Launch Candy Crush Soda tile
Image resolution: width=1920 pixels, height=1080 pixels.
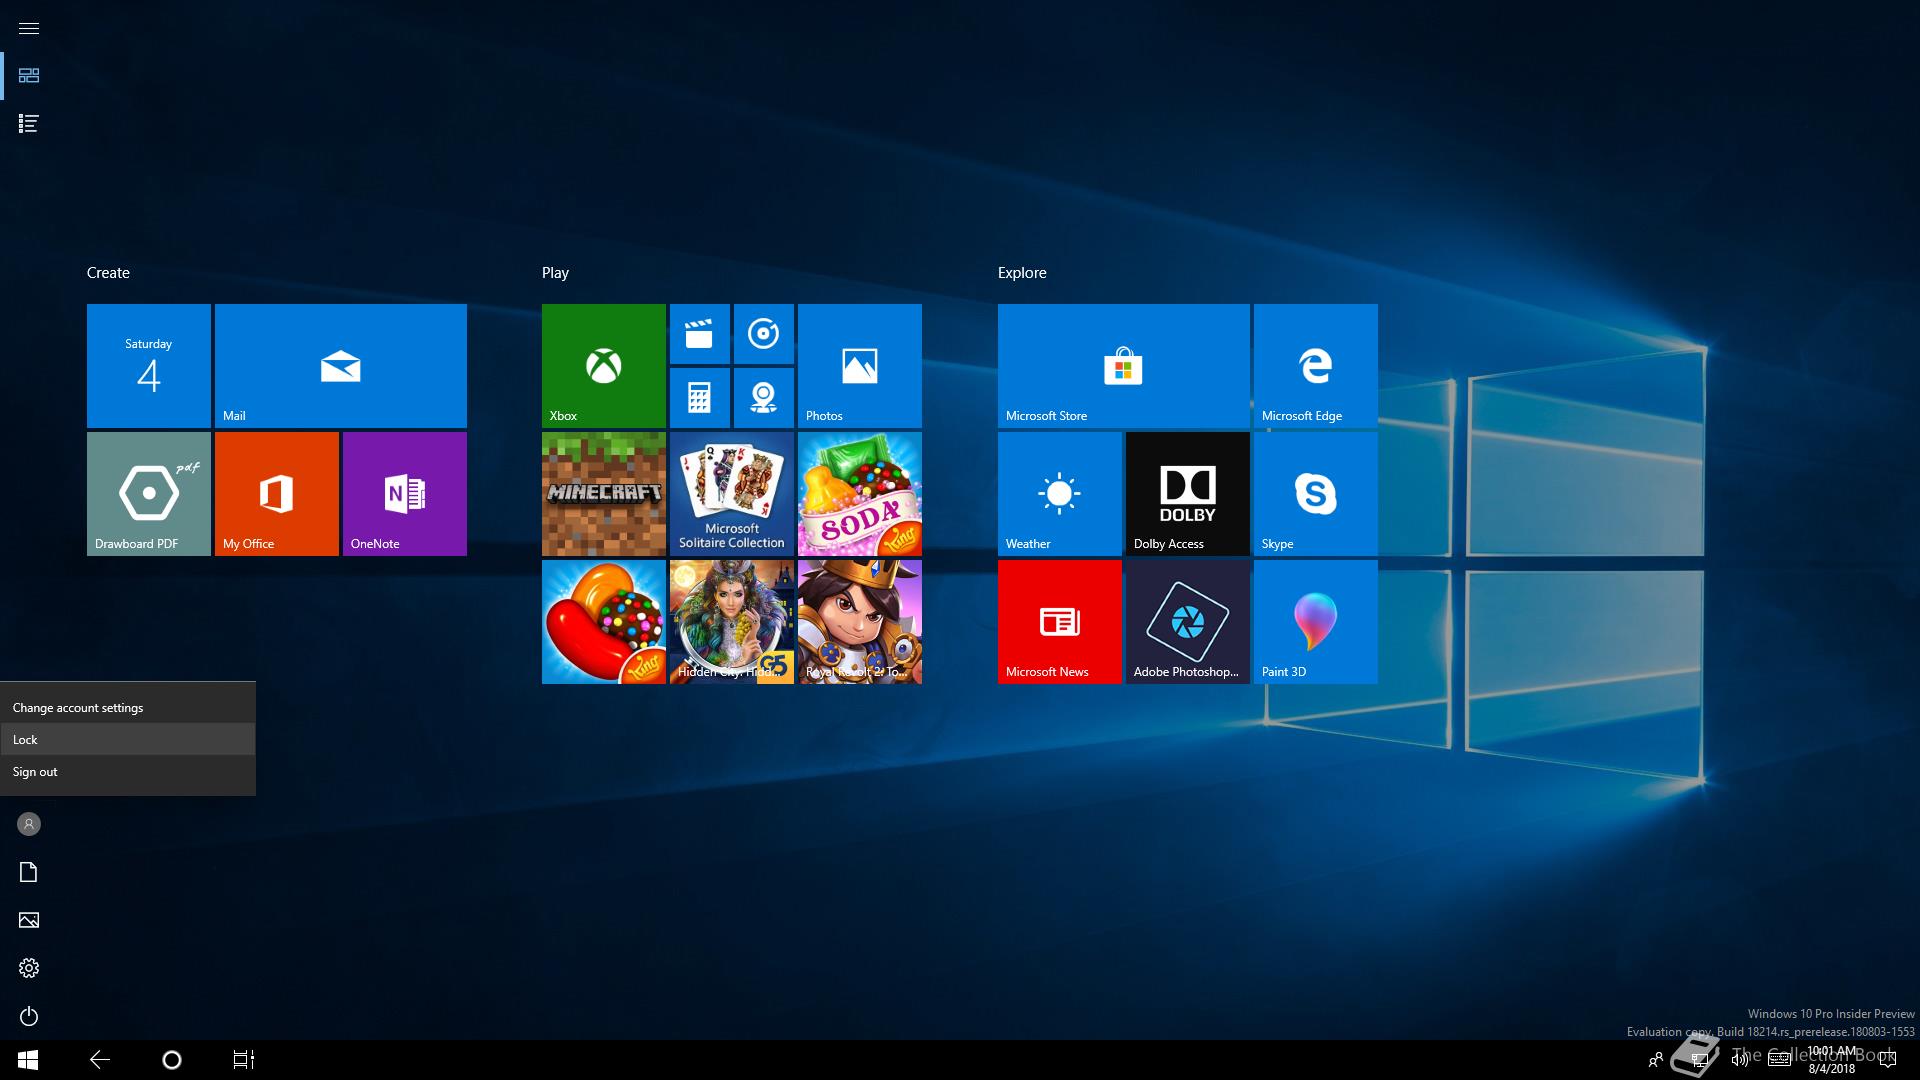[x=860, y=494]
